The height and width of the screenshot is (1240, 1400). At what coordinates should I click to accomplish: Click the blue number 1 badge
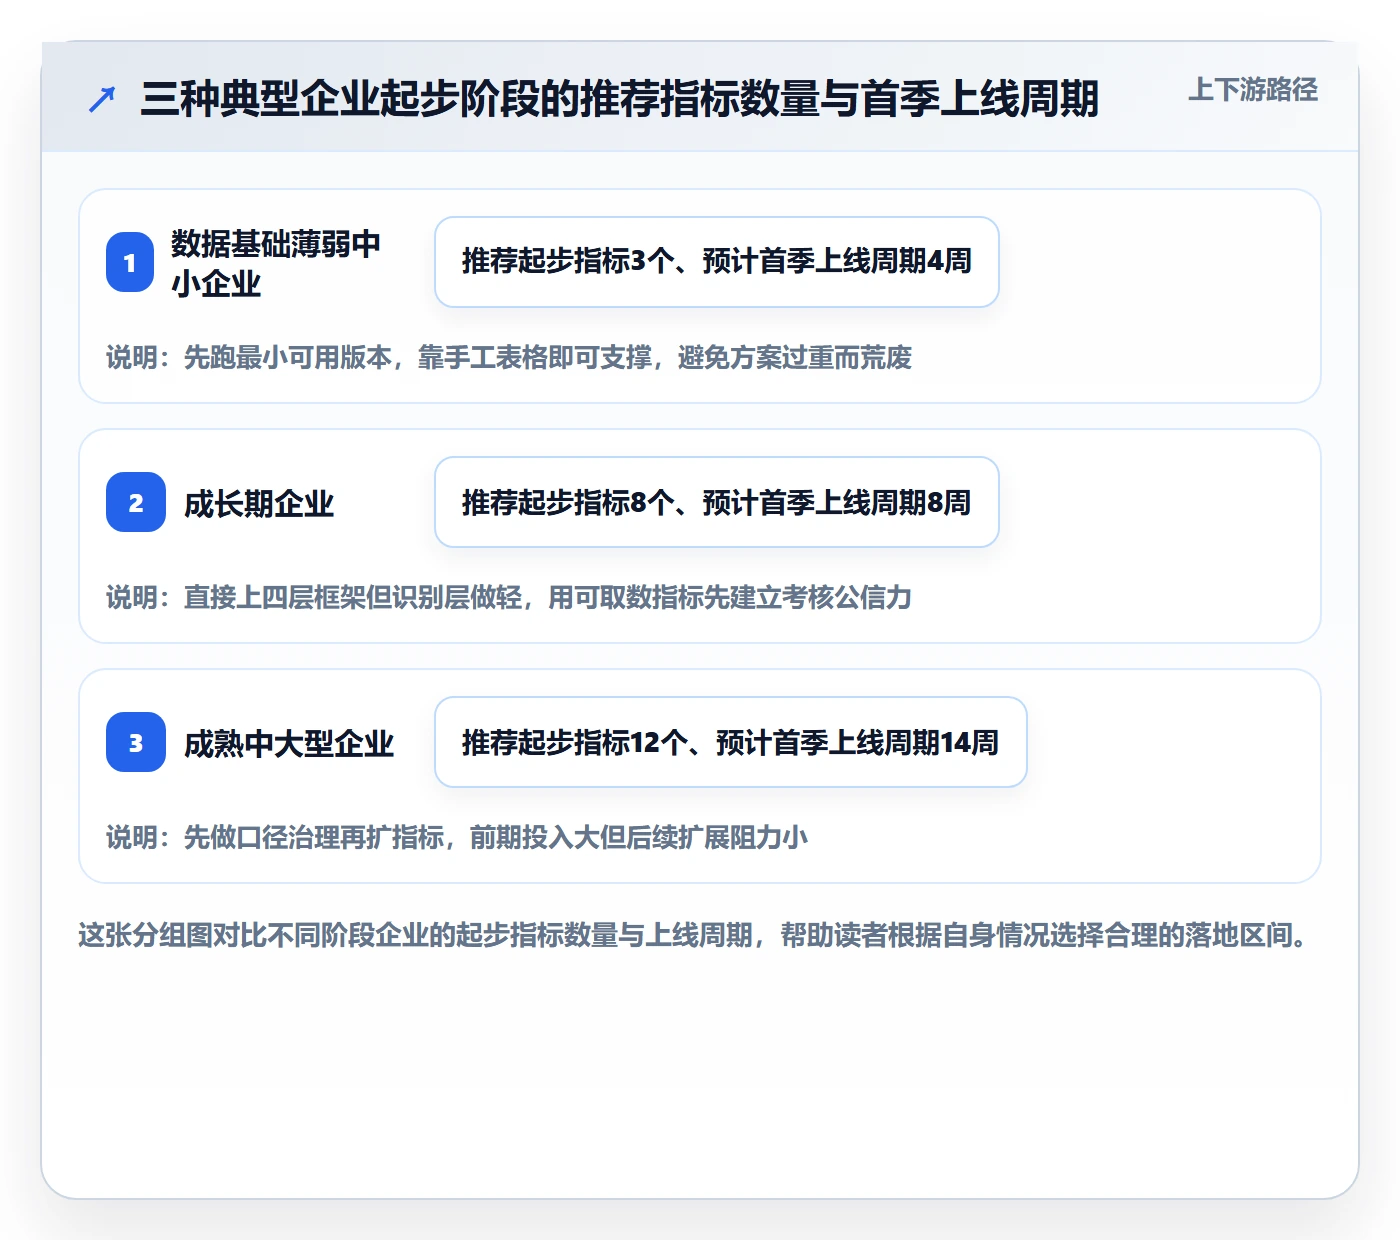tap(130, 262)
